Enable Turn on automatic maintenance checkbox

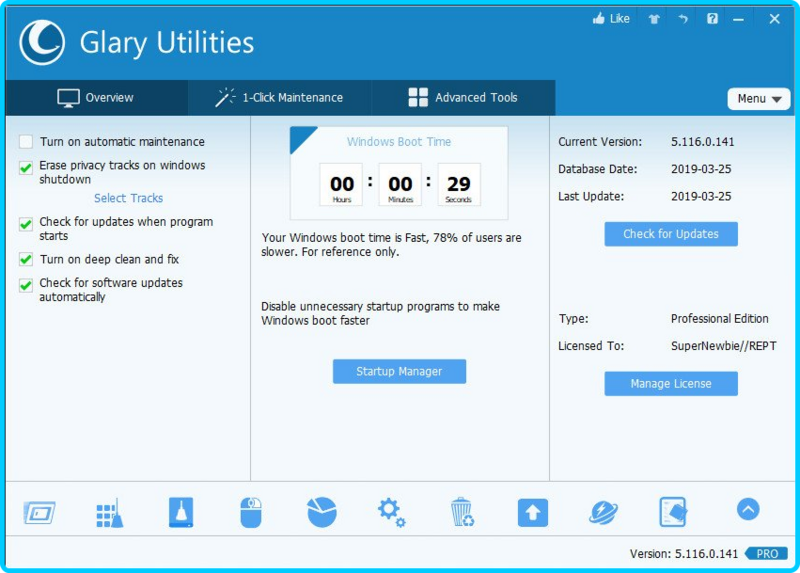26,141
